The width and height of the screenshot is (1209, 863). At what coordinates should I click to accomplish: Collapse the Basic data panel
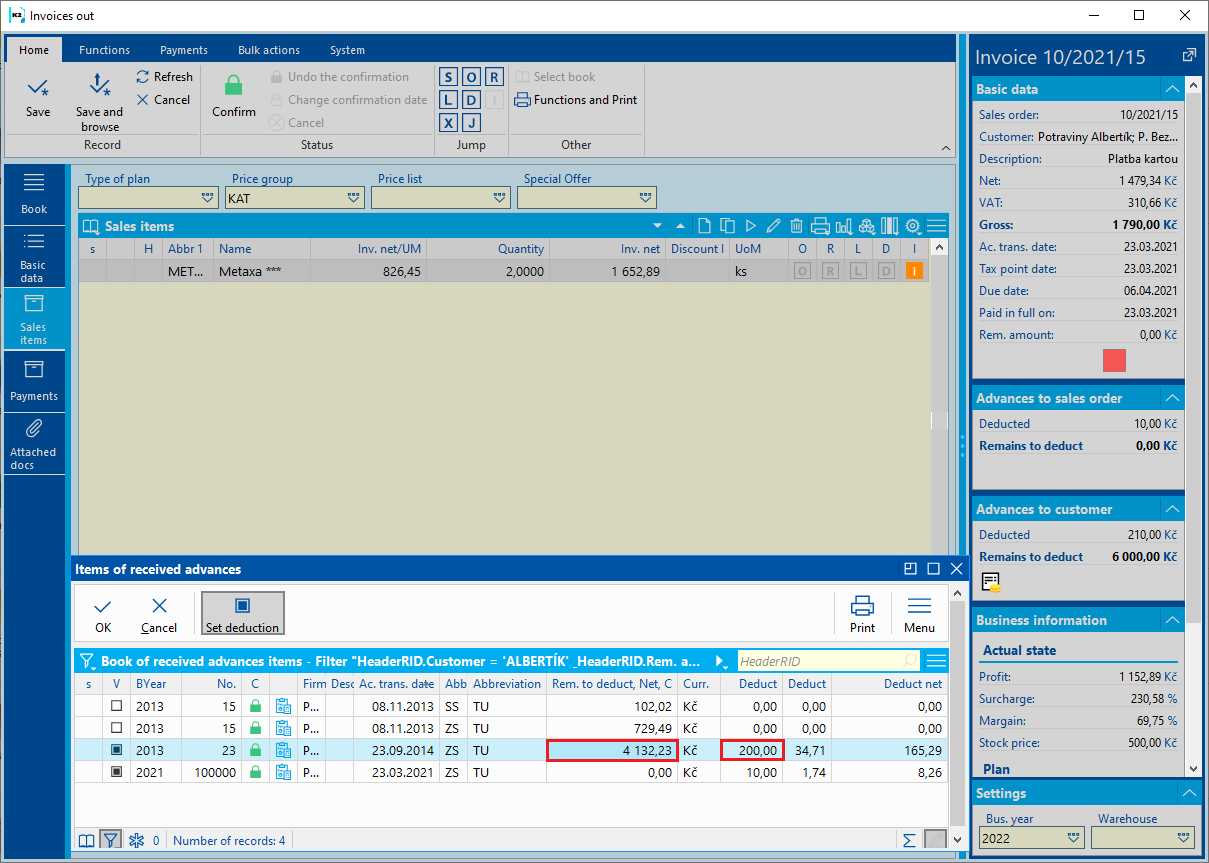1171,89
